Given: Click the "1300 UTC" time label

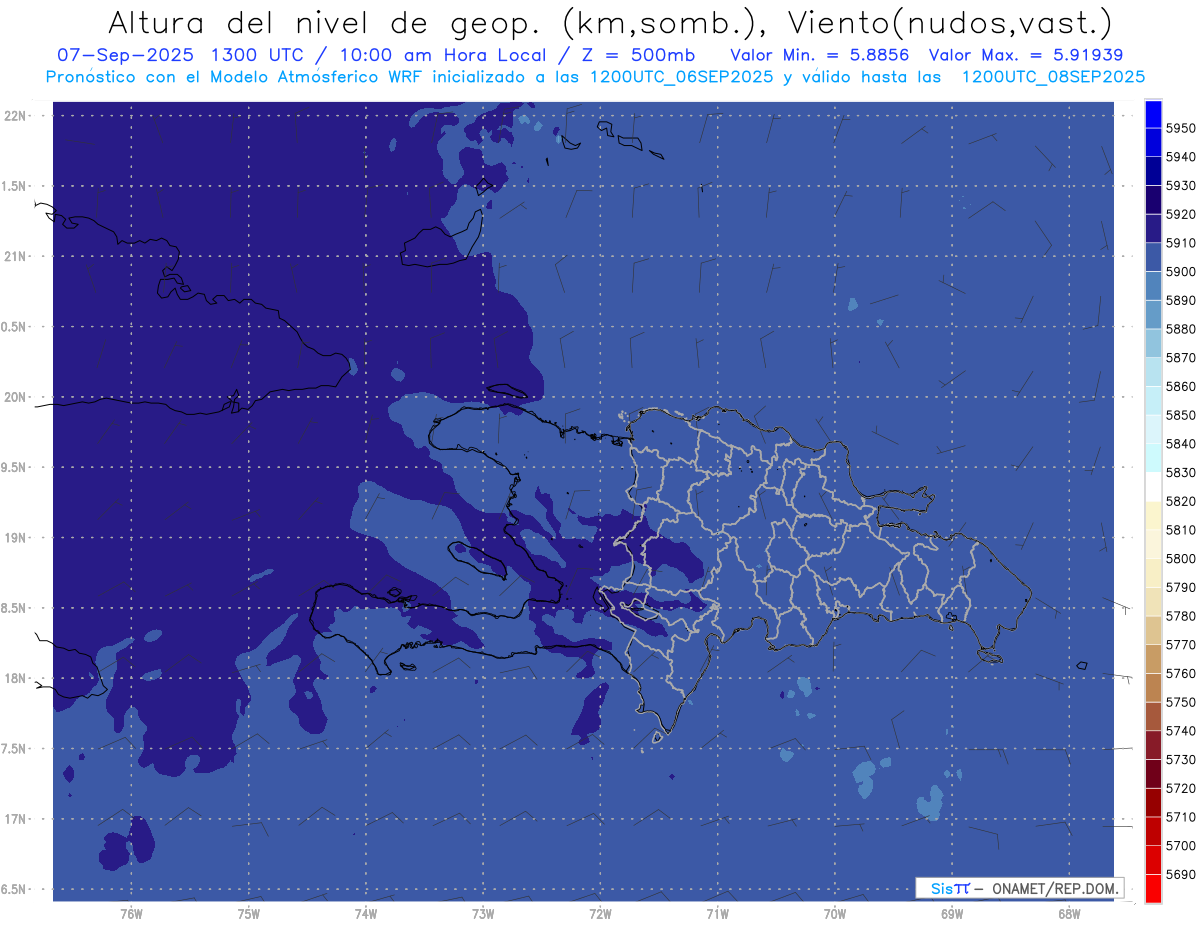Looking at the screenshot, I should tap(259, 55).
